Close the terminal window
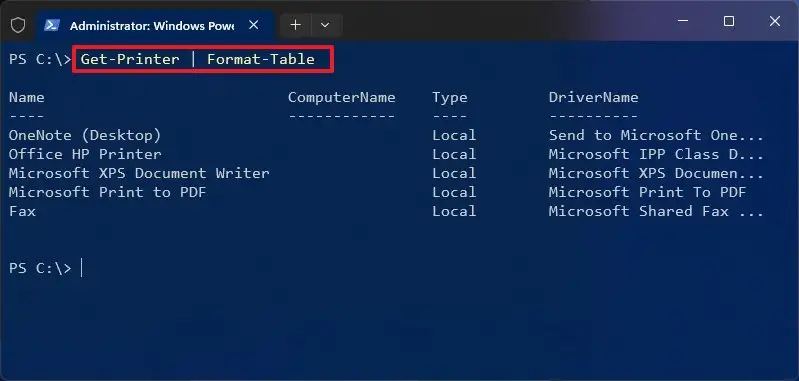The height and width of the screenshot is (381, 799). 775,21
